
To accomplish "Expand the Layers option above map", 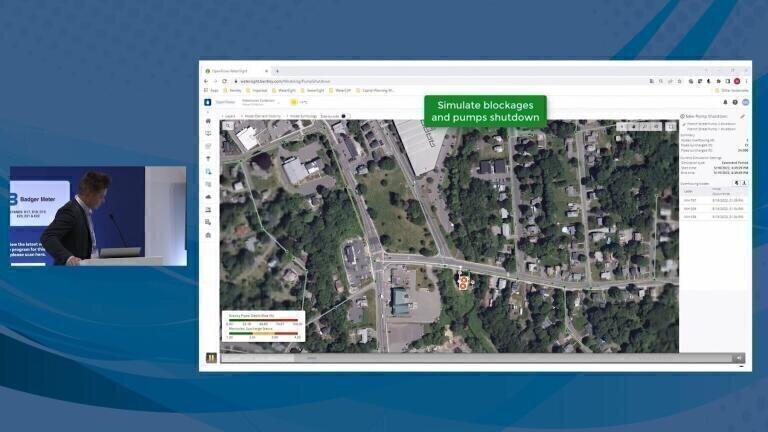I will coord(228,116).
